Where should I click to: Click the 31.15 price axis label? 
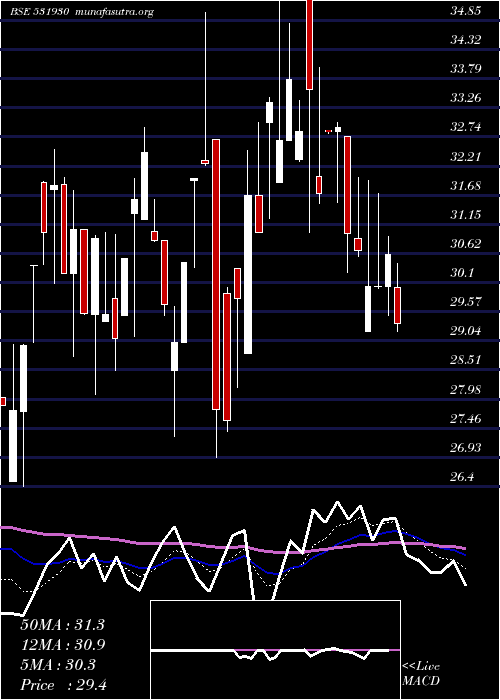pyautogui.click(x=466, y=214)
